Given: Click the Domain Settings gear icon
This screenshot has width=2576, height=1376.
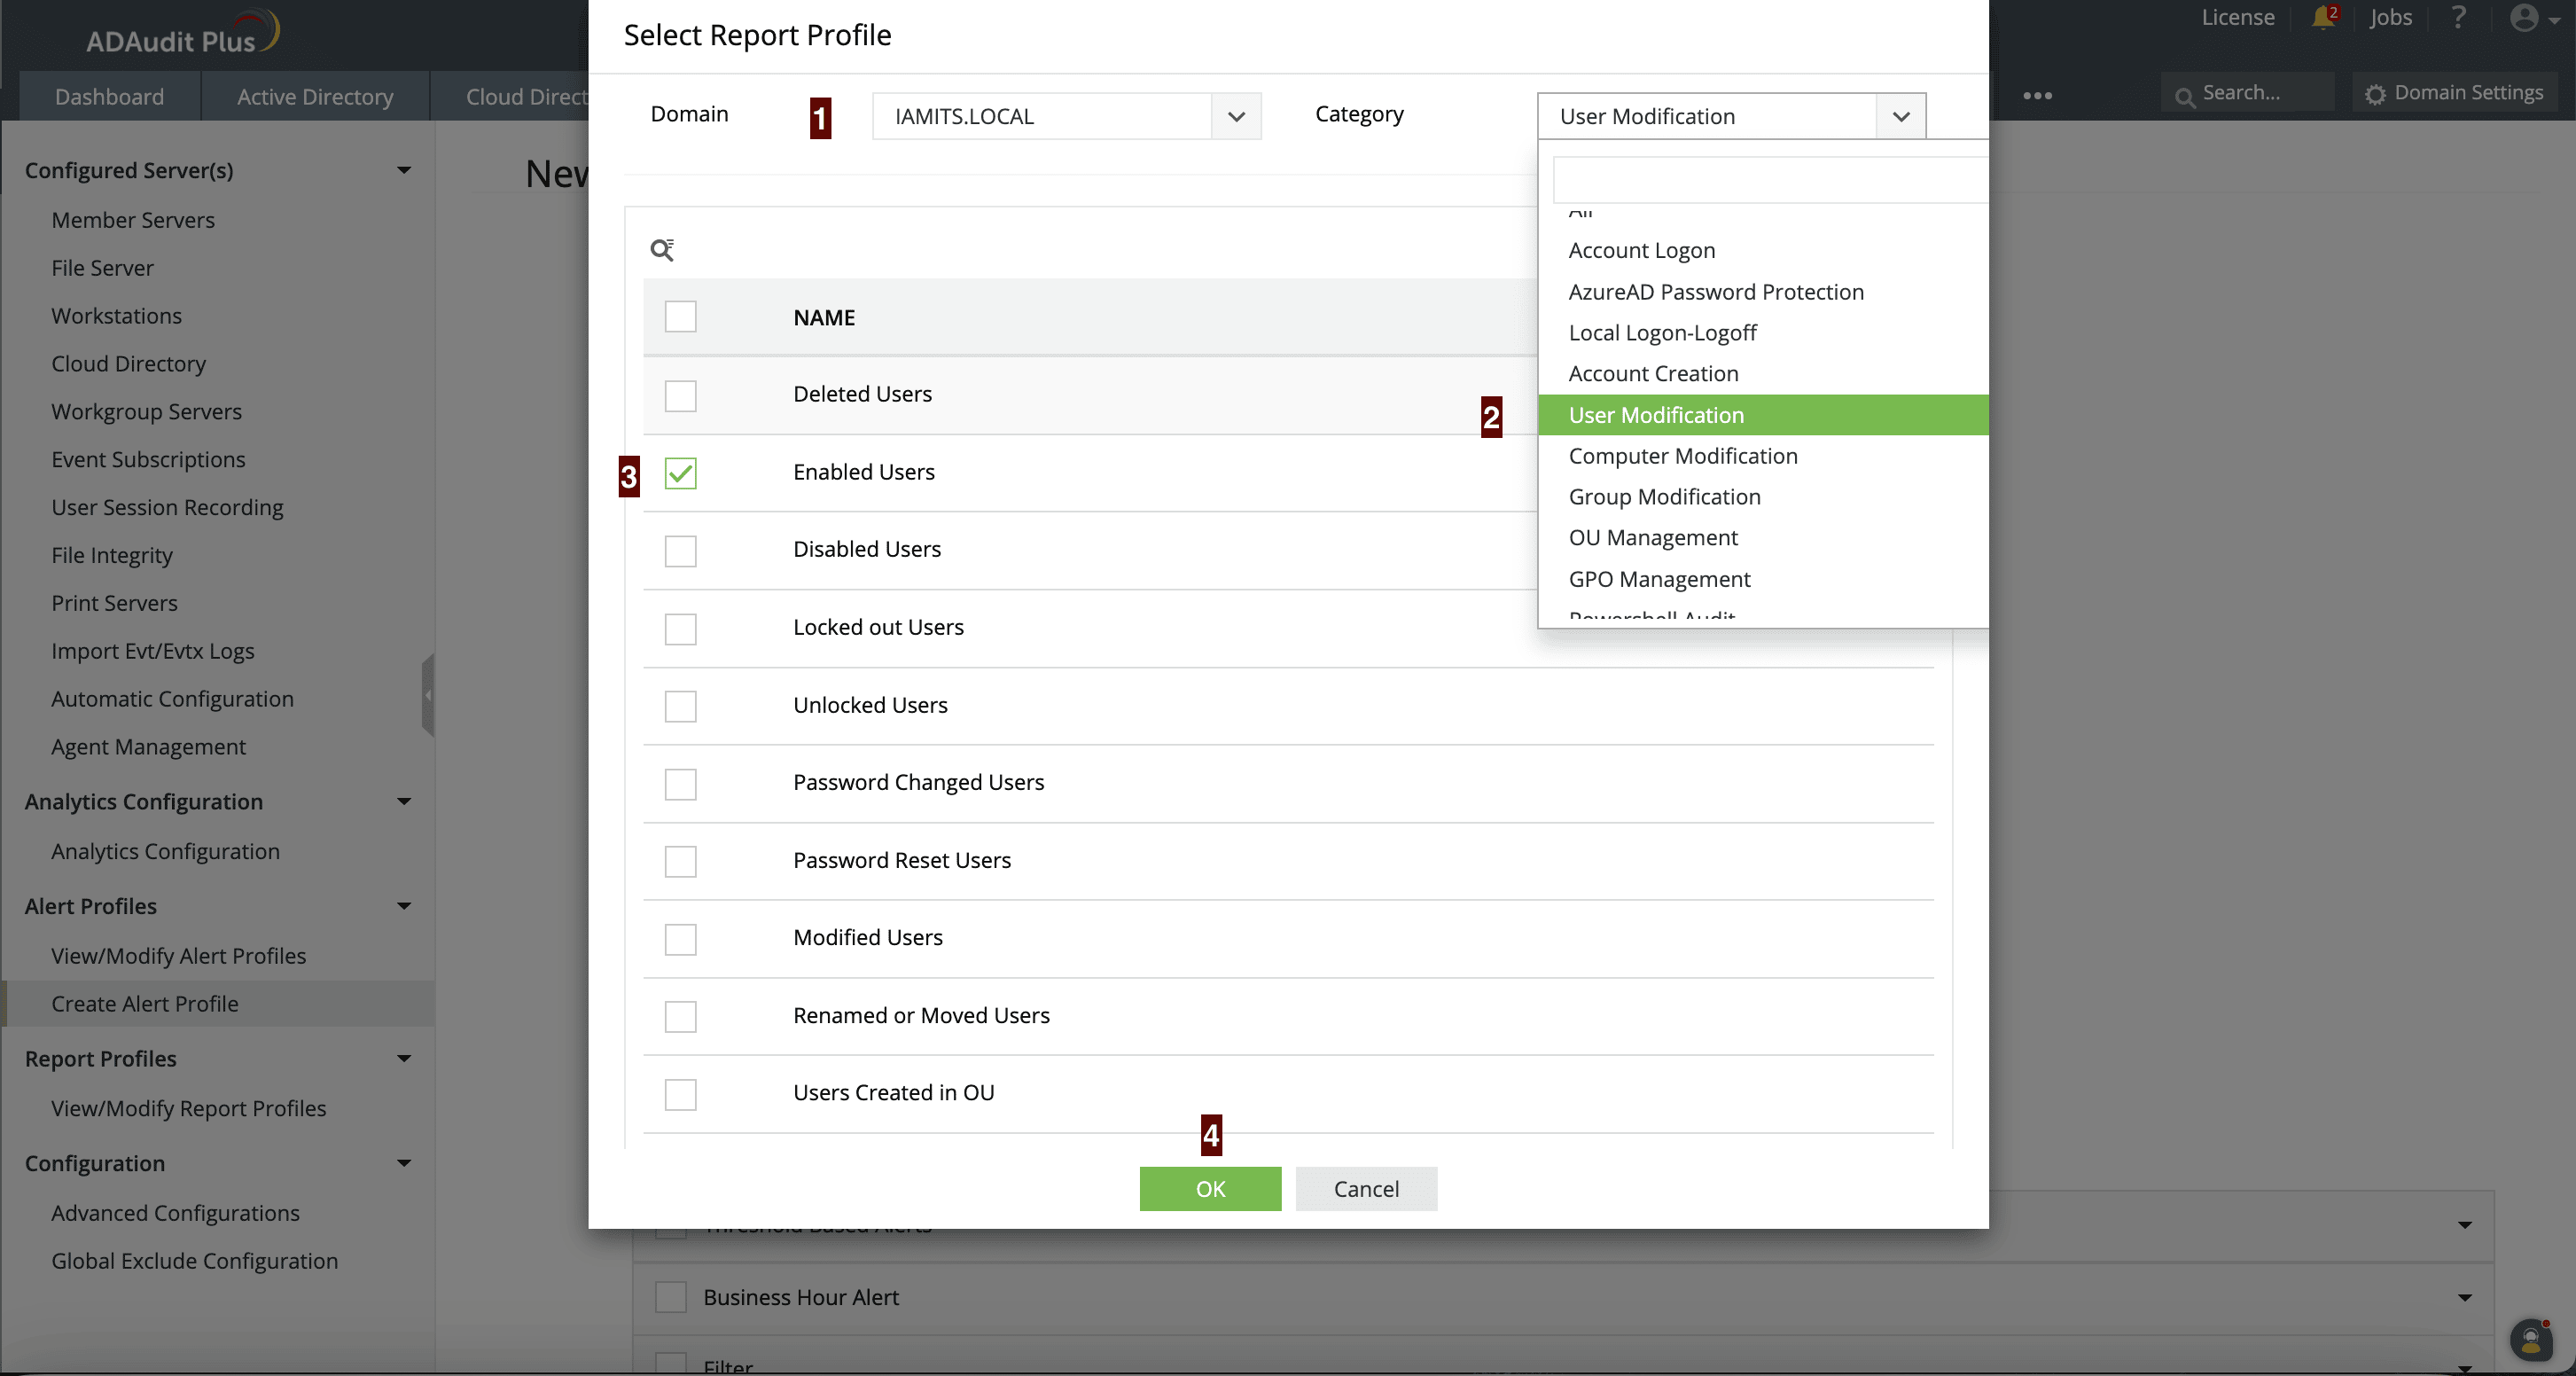Looking at the screenshot, I should pyautogui.click(x=2376, y=94).
